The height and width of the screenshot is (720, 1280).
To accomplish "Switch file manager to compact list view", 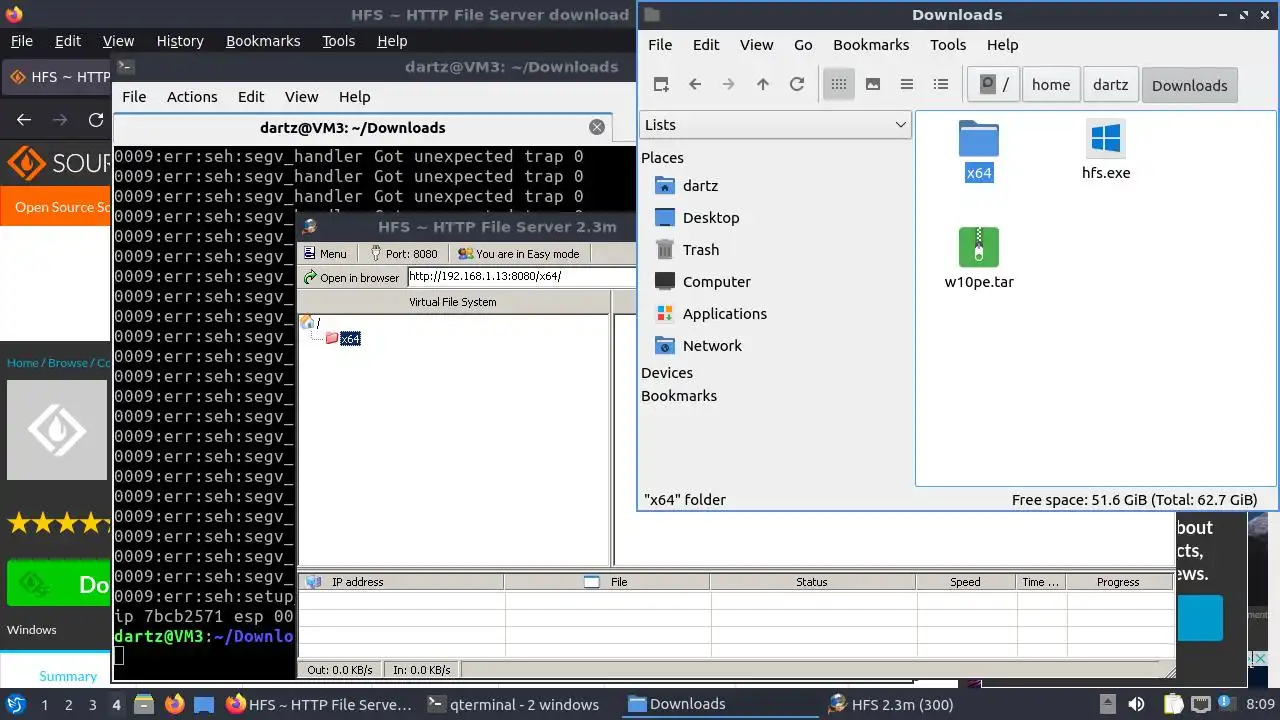I will pyautogui.click(x=907, y=85).
